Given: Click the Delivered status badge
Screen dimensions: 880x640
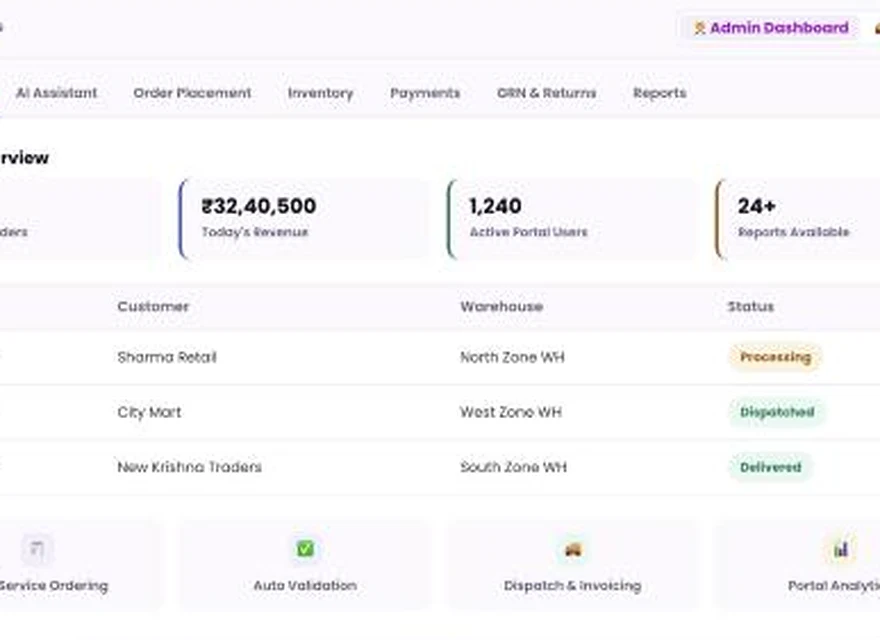Looking at the screenshot, I should coord(770,467).
